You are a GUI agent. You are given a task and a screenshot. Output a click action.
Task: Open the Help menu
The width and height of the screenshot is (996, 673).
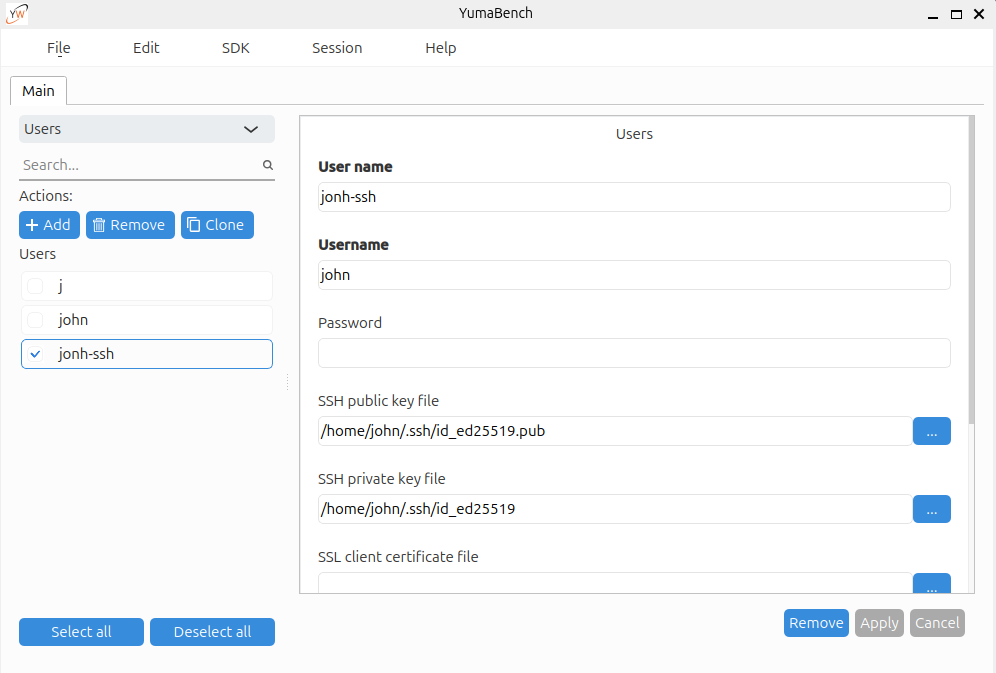point(441,48)
